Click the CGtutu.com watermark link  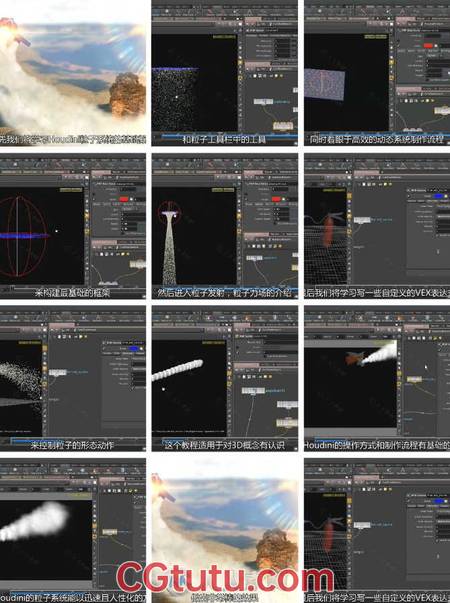pos(225,576)
